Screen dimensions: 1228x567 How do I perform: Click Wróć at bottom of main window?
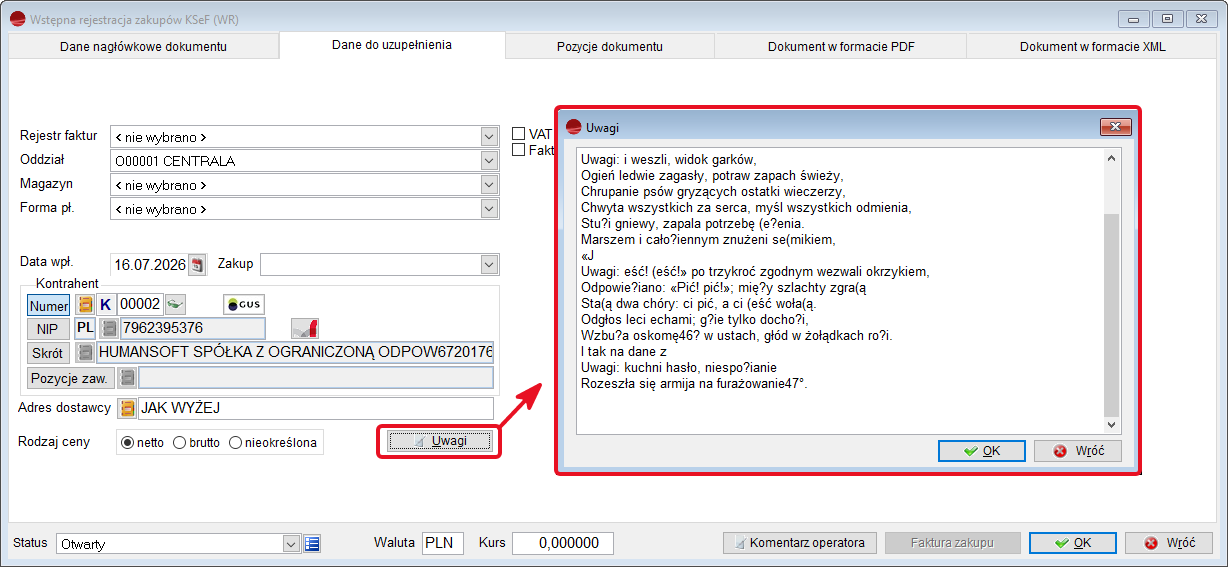1169,543
